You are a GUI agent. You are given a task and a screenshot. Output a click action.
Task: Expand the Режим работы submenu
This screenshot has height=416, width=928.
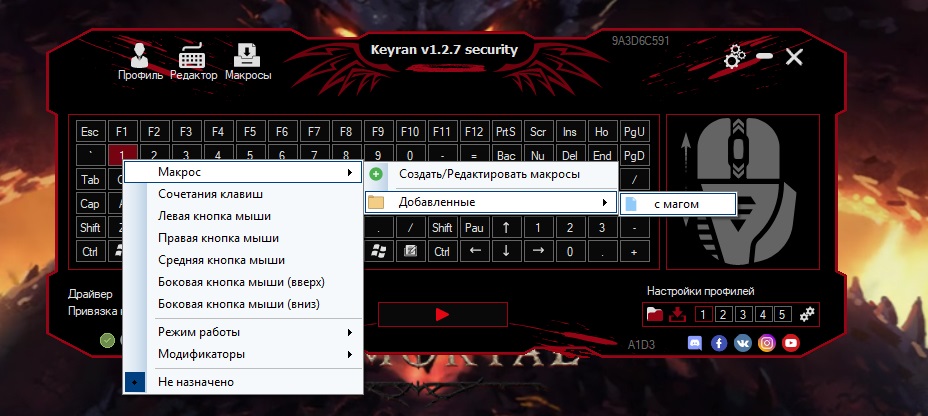243,333
